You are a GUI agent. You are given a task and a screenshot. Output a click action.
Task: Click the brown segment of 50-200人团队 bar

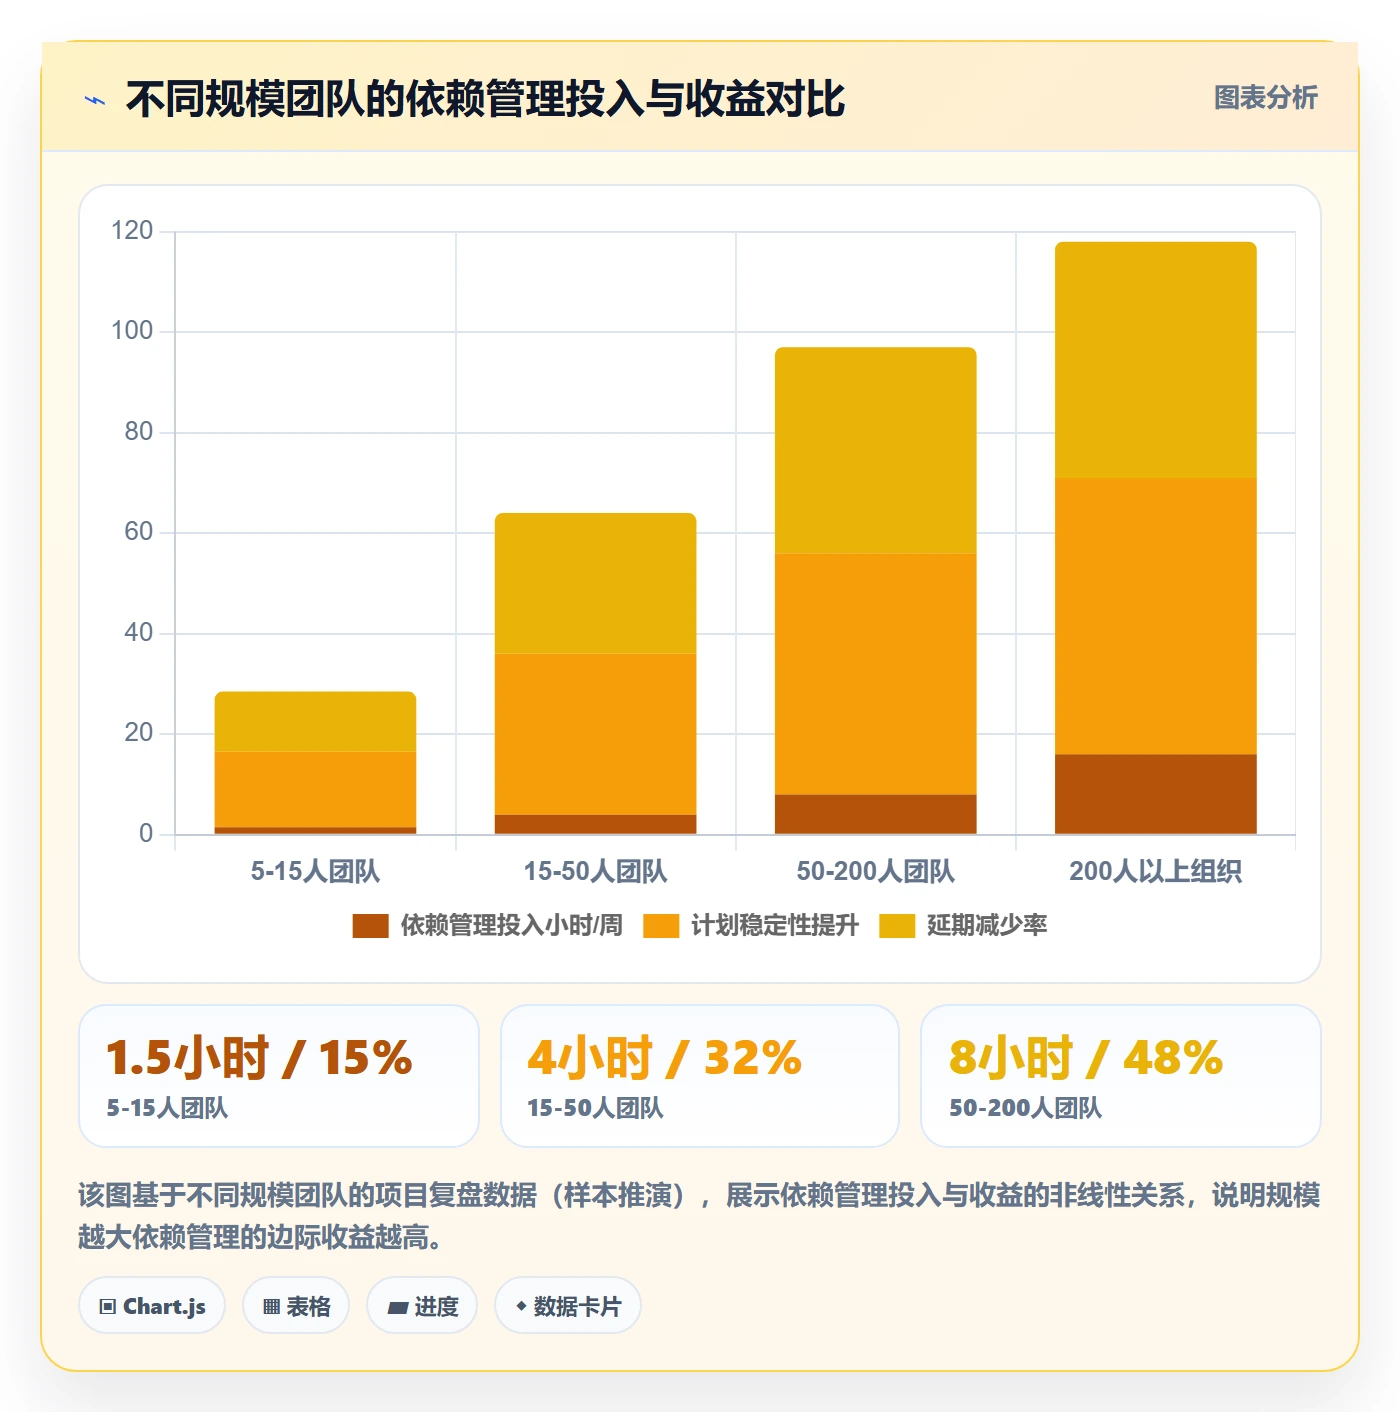(x=875, y=814)
